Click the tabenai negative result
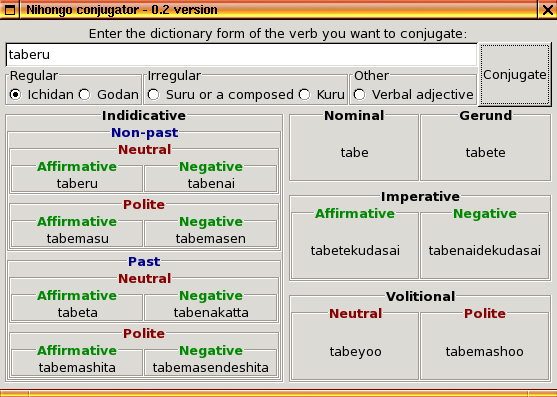This screenshot has height=397, width=557. pyautogui.click(x=211, y=184)
